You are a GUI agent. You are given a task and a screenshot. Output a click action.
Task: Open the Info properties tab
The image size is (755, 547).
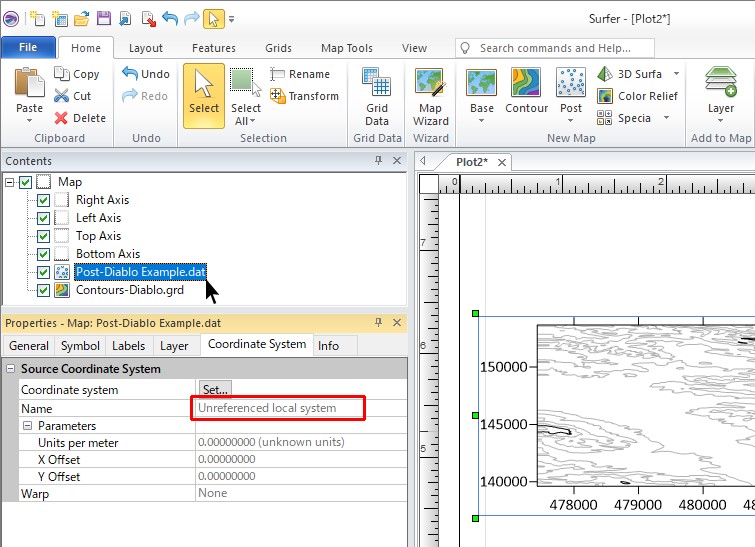(x=328, y=346)
